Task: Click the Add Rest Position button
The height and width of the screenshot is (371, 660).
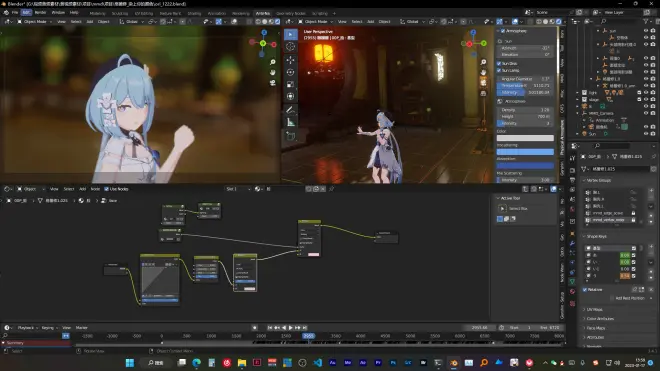Action: point(630,298)
